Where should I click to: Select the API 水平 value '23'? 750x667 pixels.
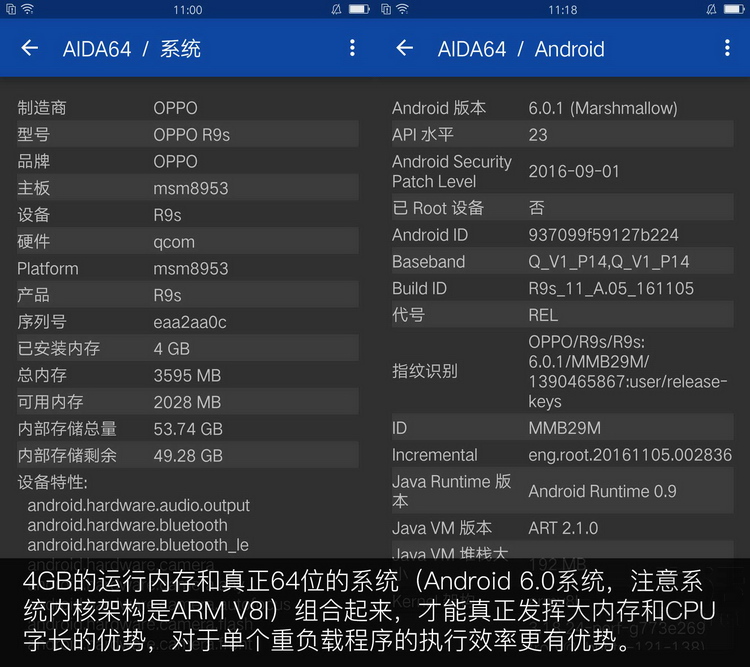tap(538, 135)
